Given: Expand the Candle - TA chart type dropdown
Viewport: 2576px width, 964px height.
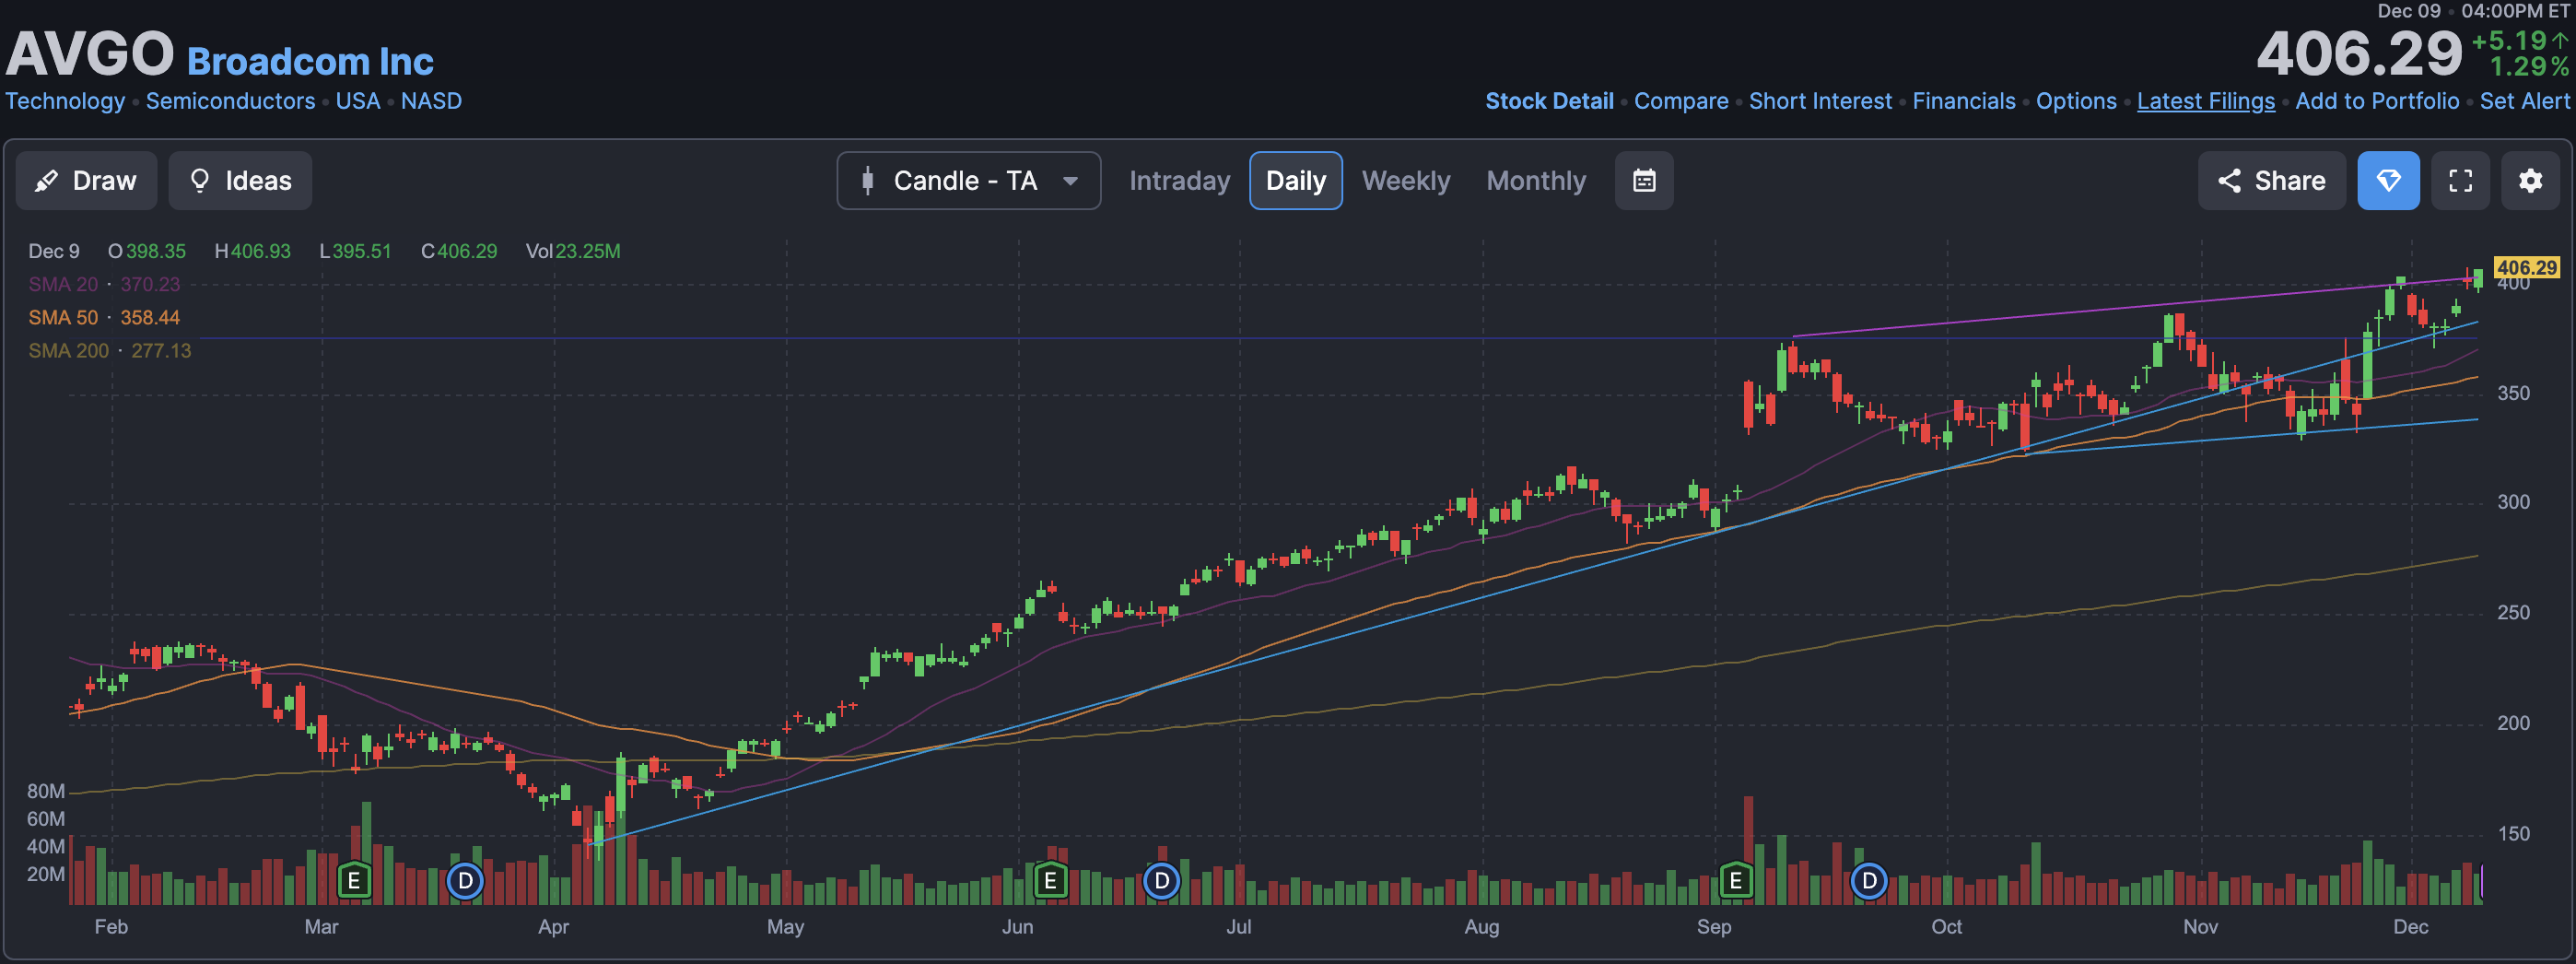Looking at the screenshot, I should [968, 181].
